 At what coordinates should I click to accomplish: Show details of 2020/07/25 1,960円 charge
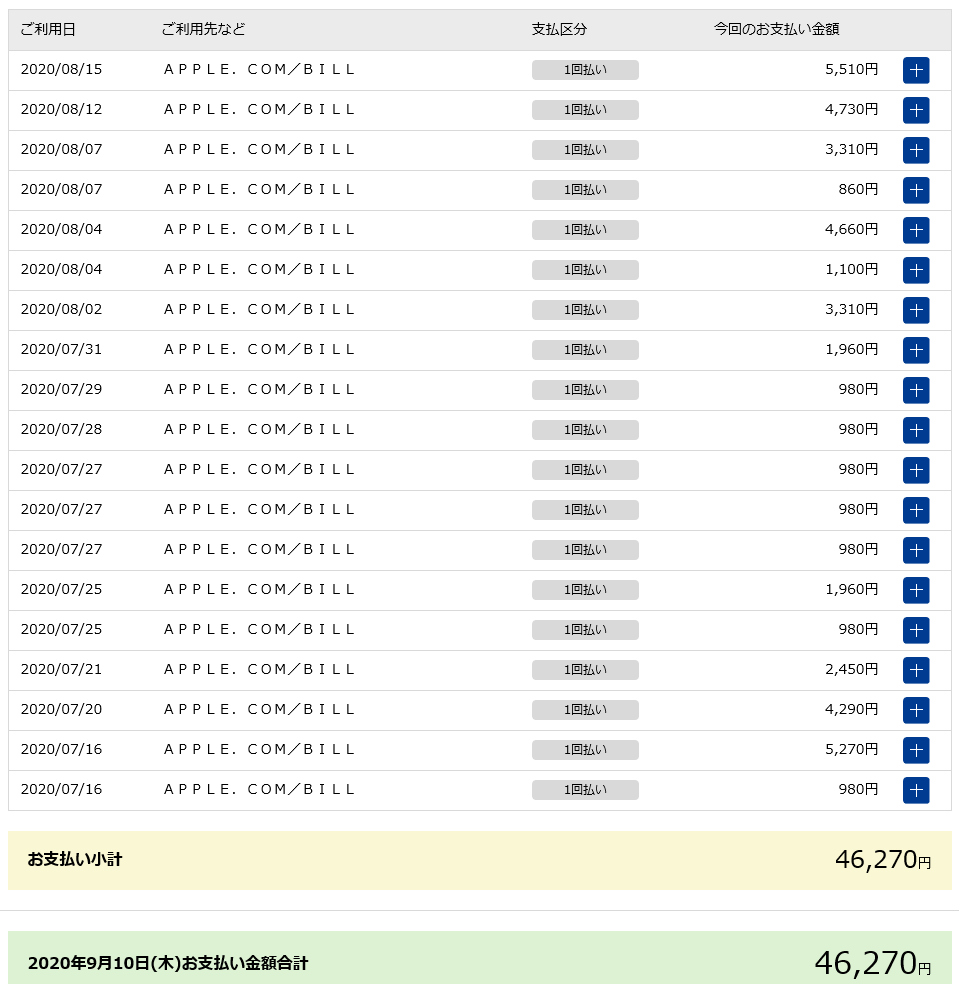(916, 590)
